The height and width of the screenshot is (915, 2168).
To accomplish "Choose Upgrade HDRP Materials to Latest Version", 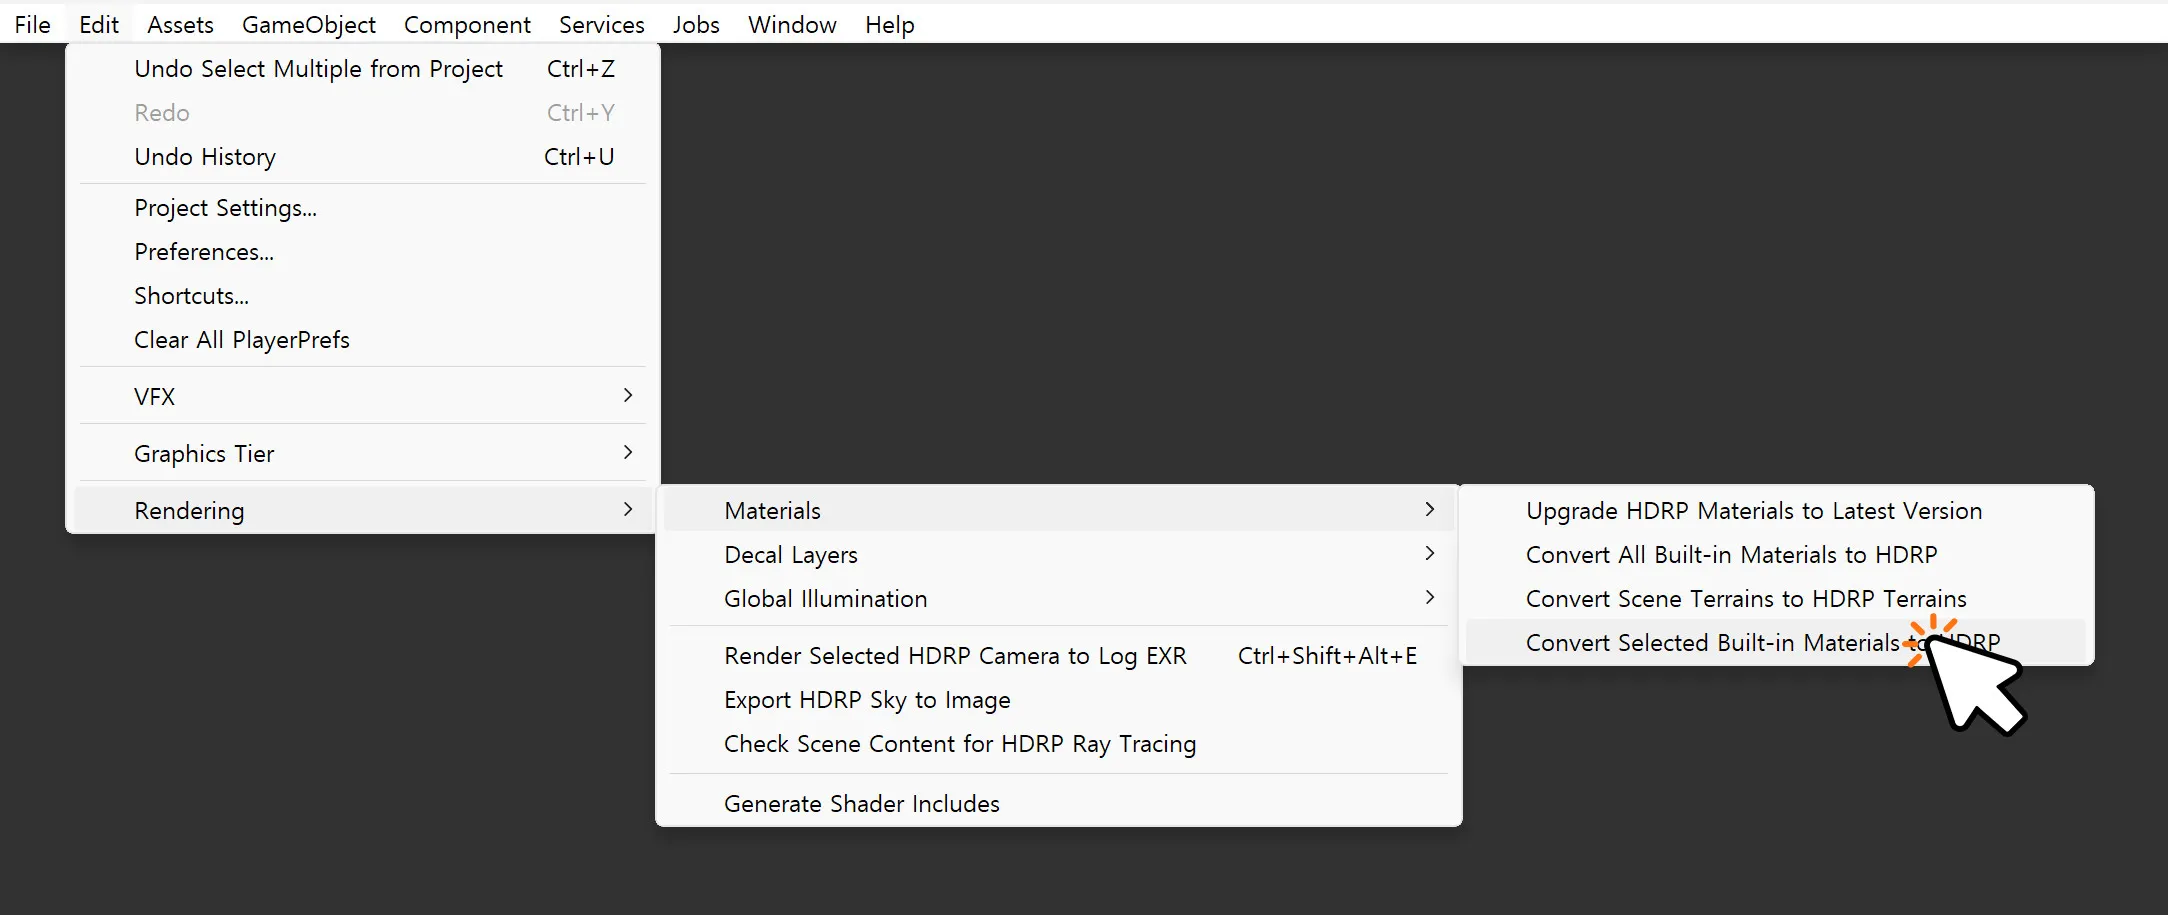I will click(1754, 511).
